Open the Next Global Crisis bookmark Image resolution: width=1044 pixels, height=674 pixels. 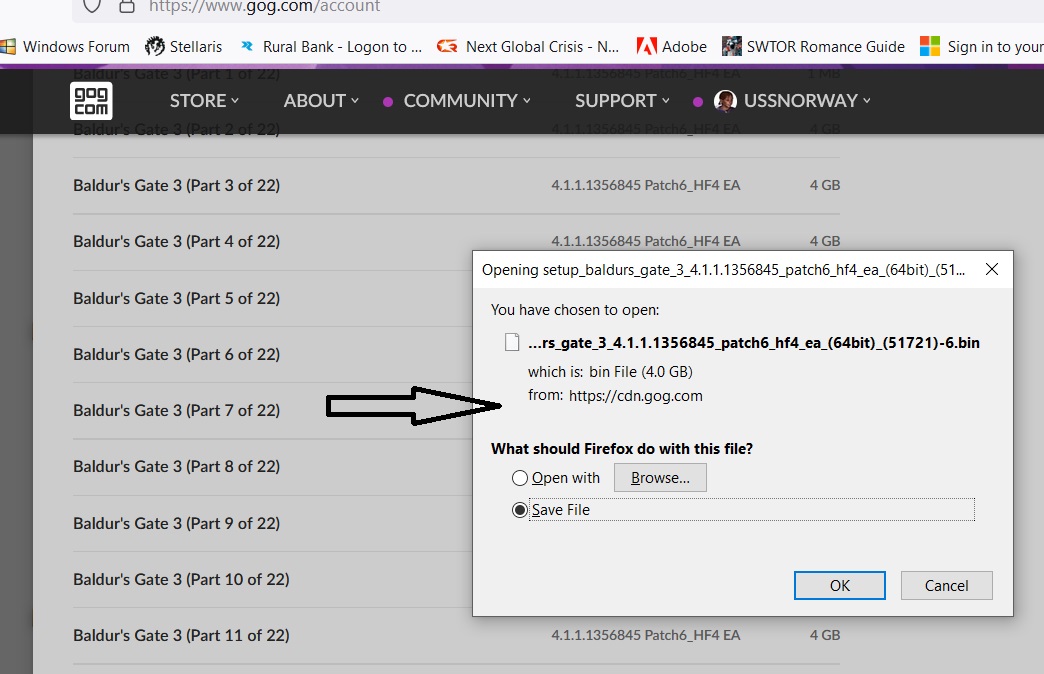click(528, 47)
